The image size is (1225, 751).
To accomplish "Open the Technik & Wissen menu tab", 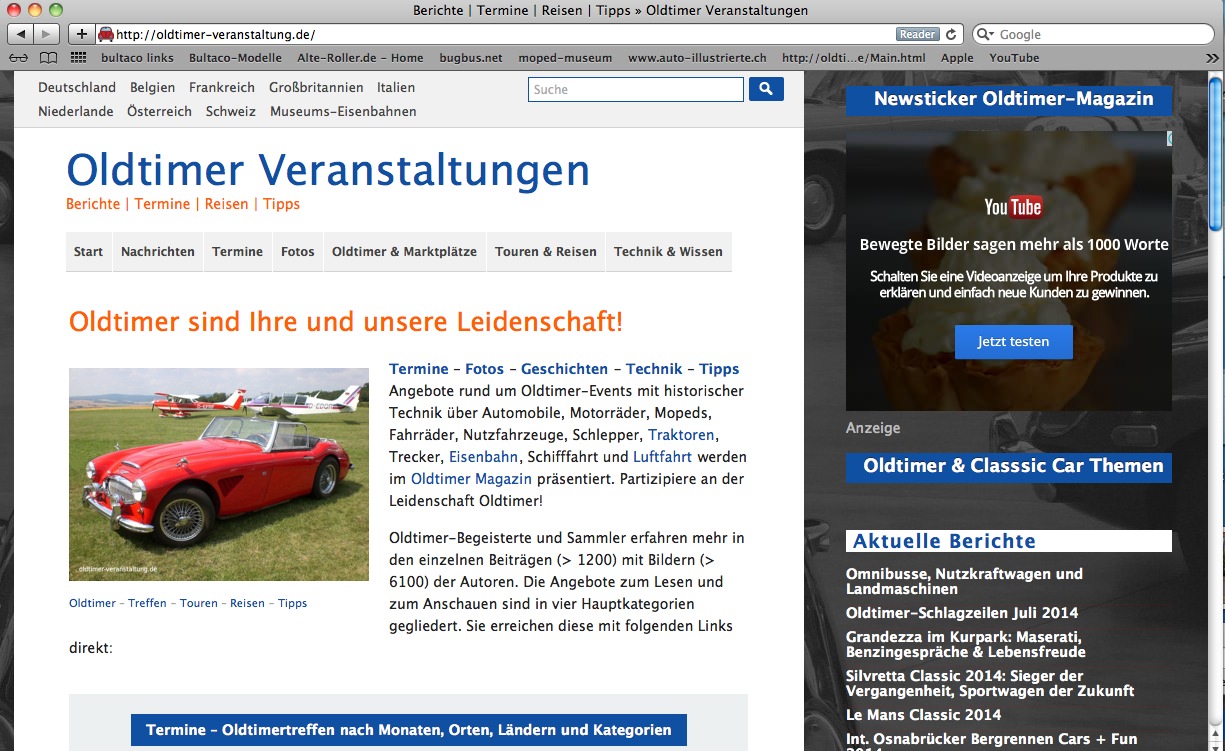I will coord(668,252).
